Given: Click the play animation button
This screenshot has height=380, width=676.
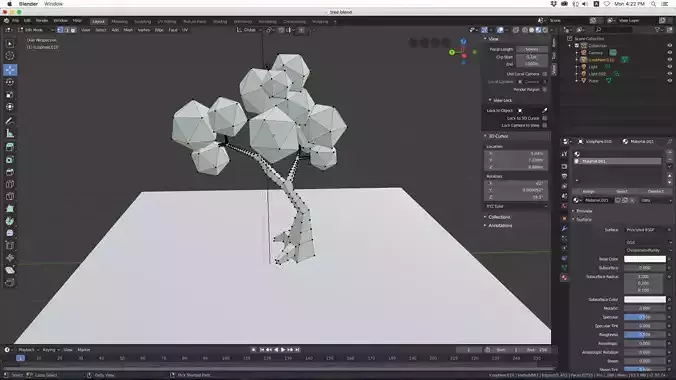Looking at the screenshot, I should point(283,350).
